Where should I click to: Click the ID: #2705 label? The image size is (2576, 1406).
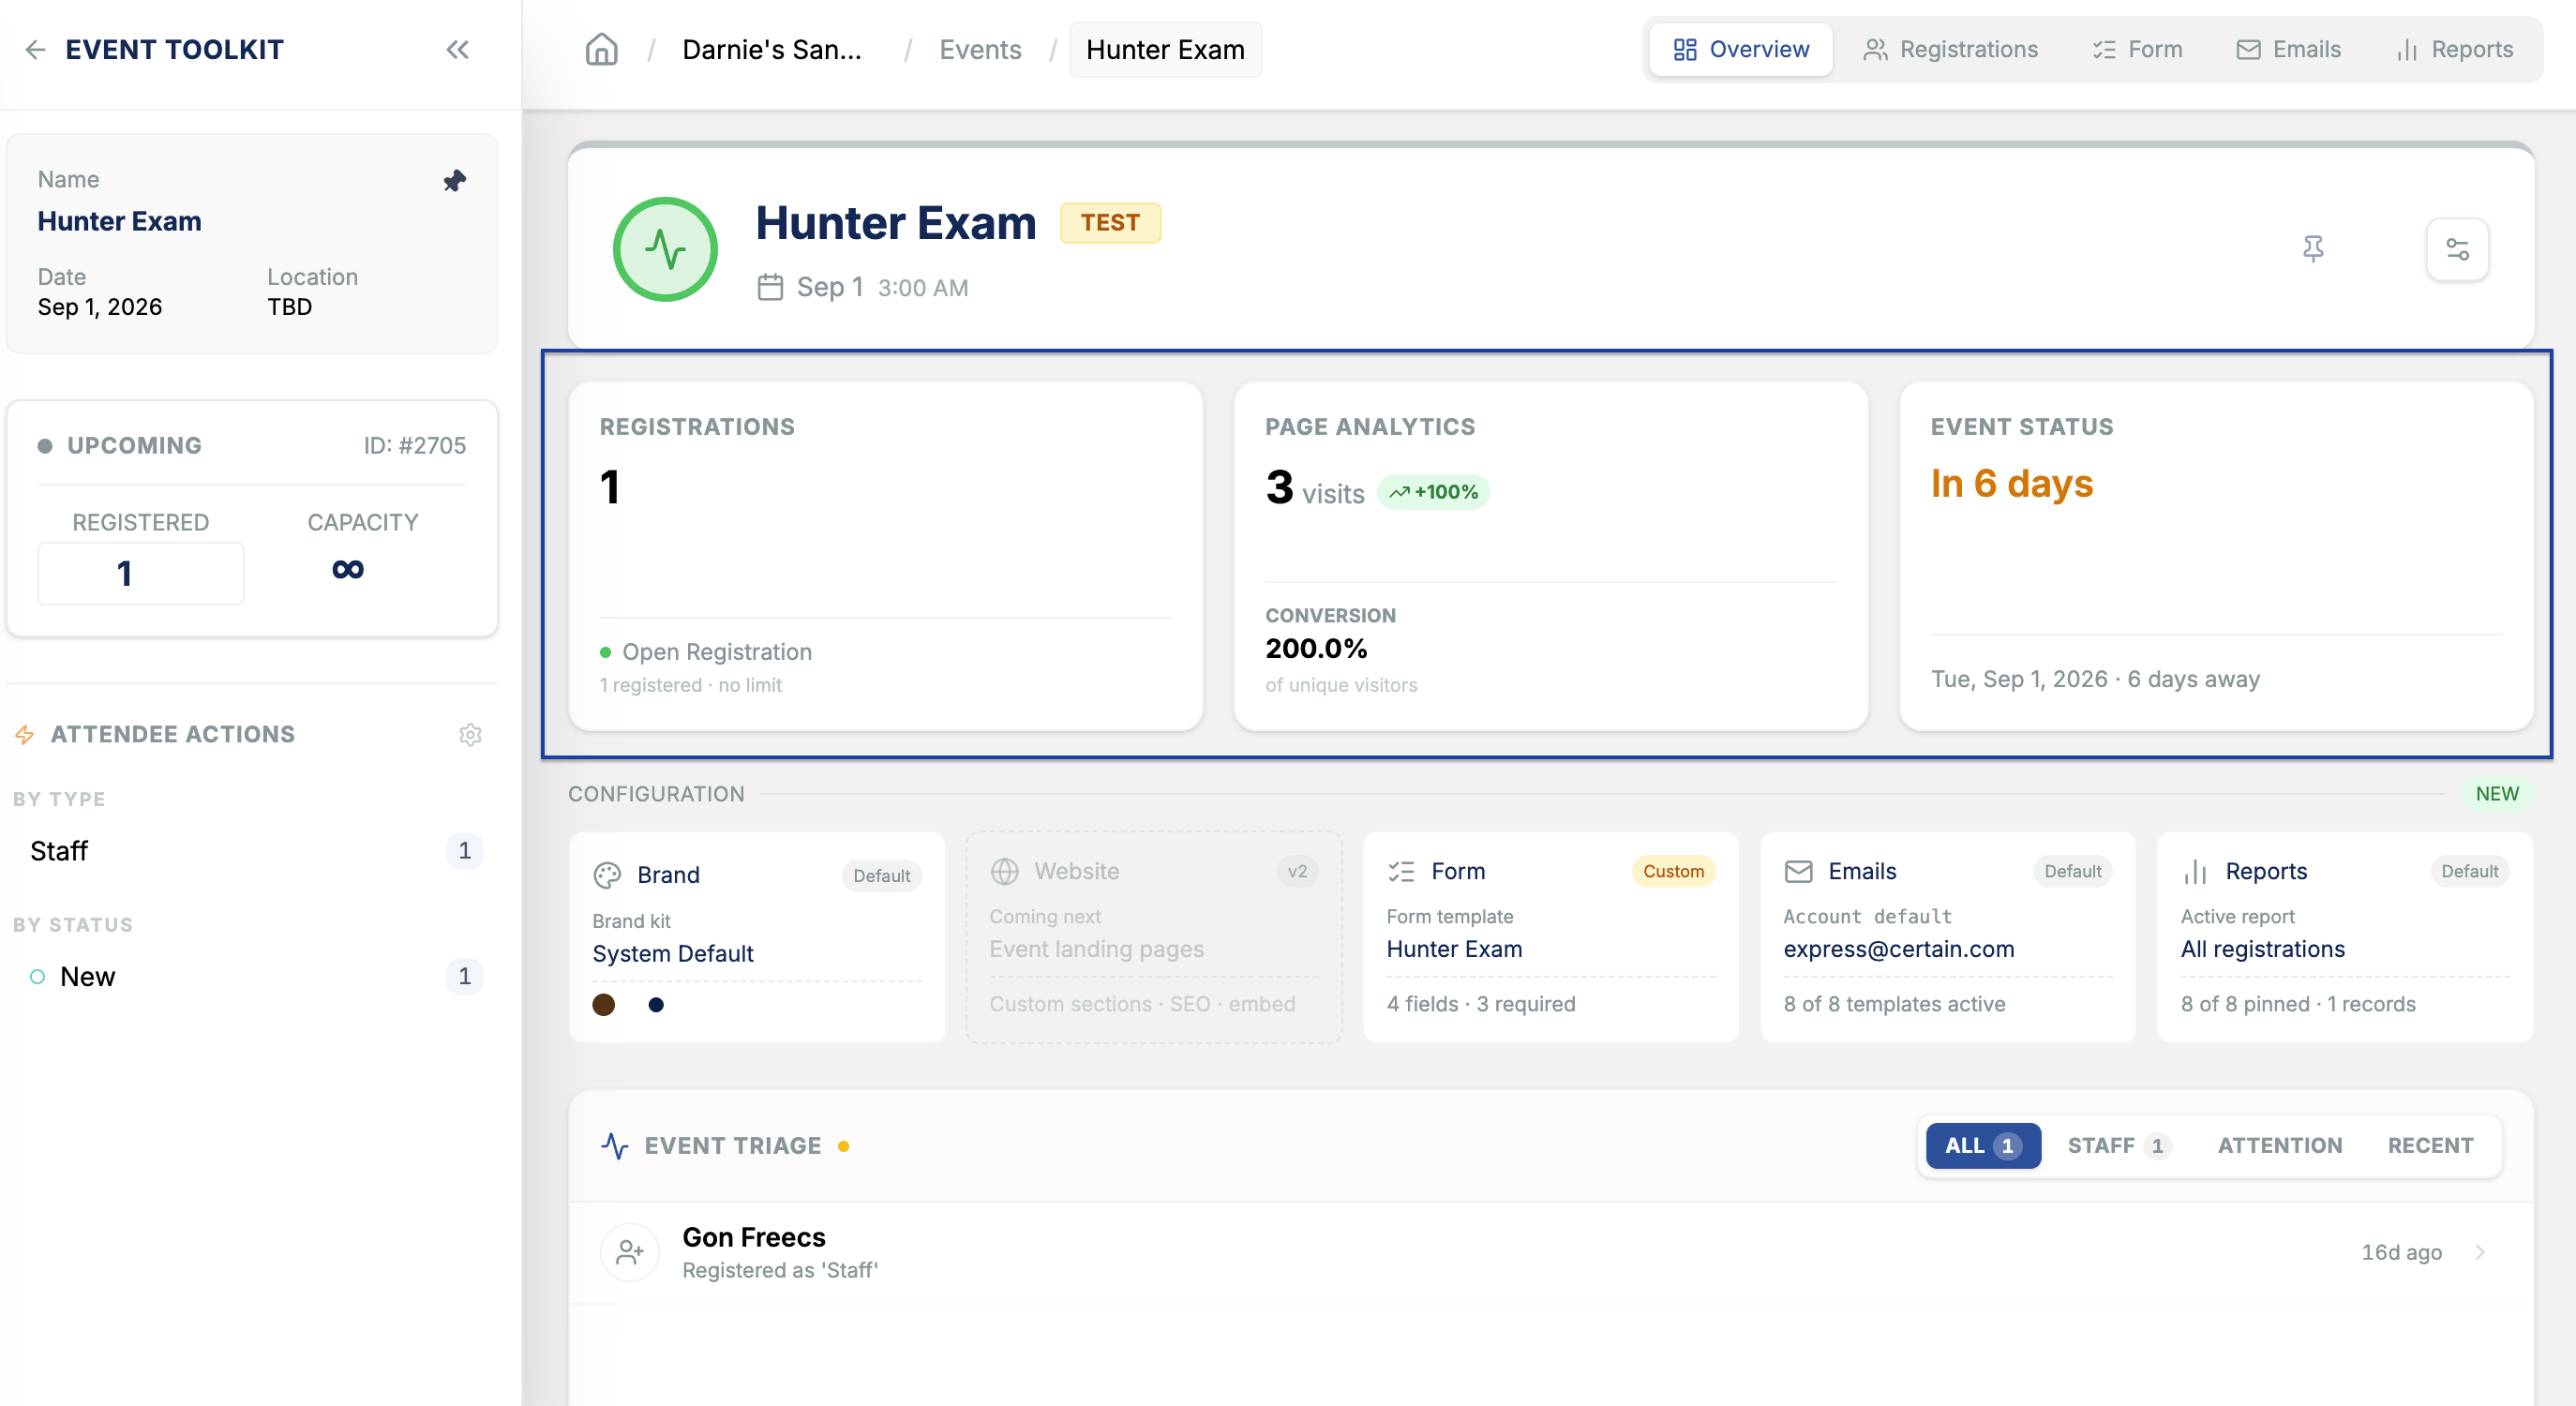click(x=414, y=446)
